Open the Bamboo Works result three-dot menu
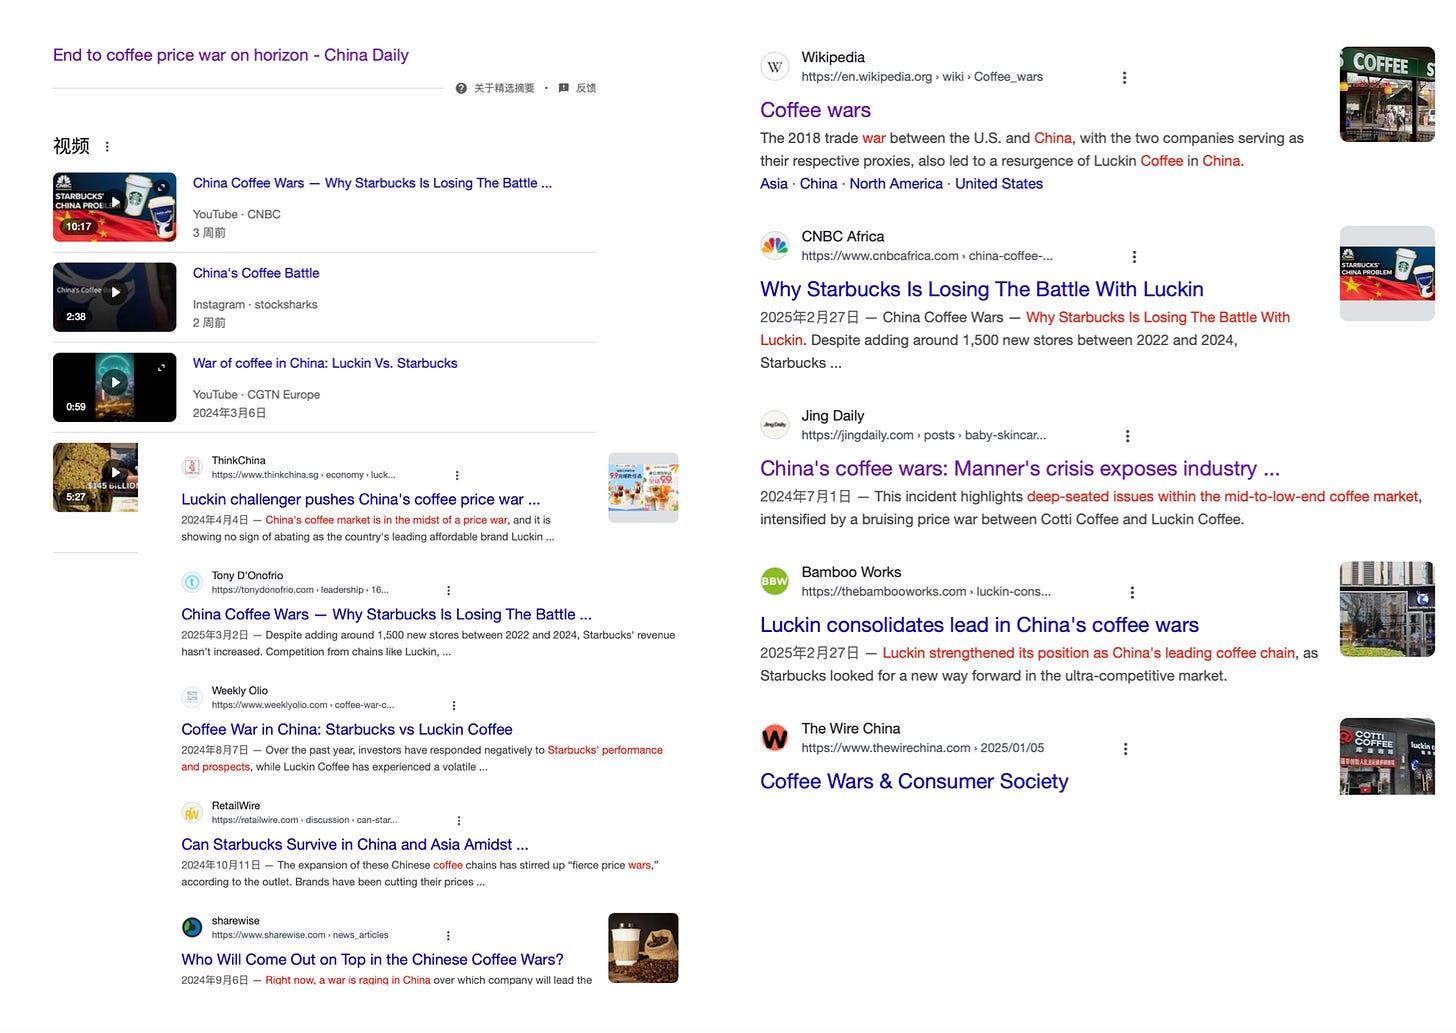Viewport: 1456px width, 1033px height. click(1132, 592)
